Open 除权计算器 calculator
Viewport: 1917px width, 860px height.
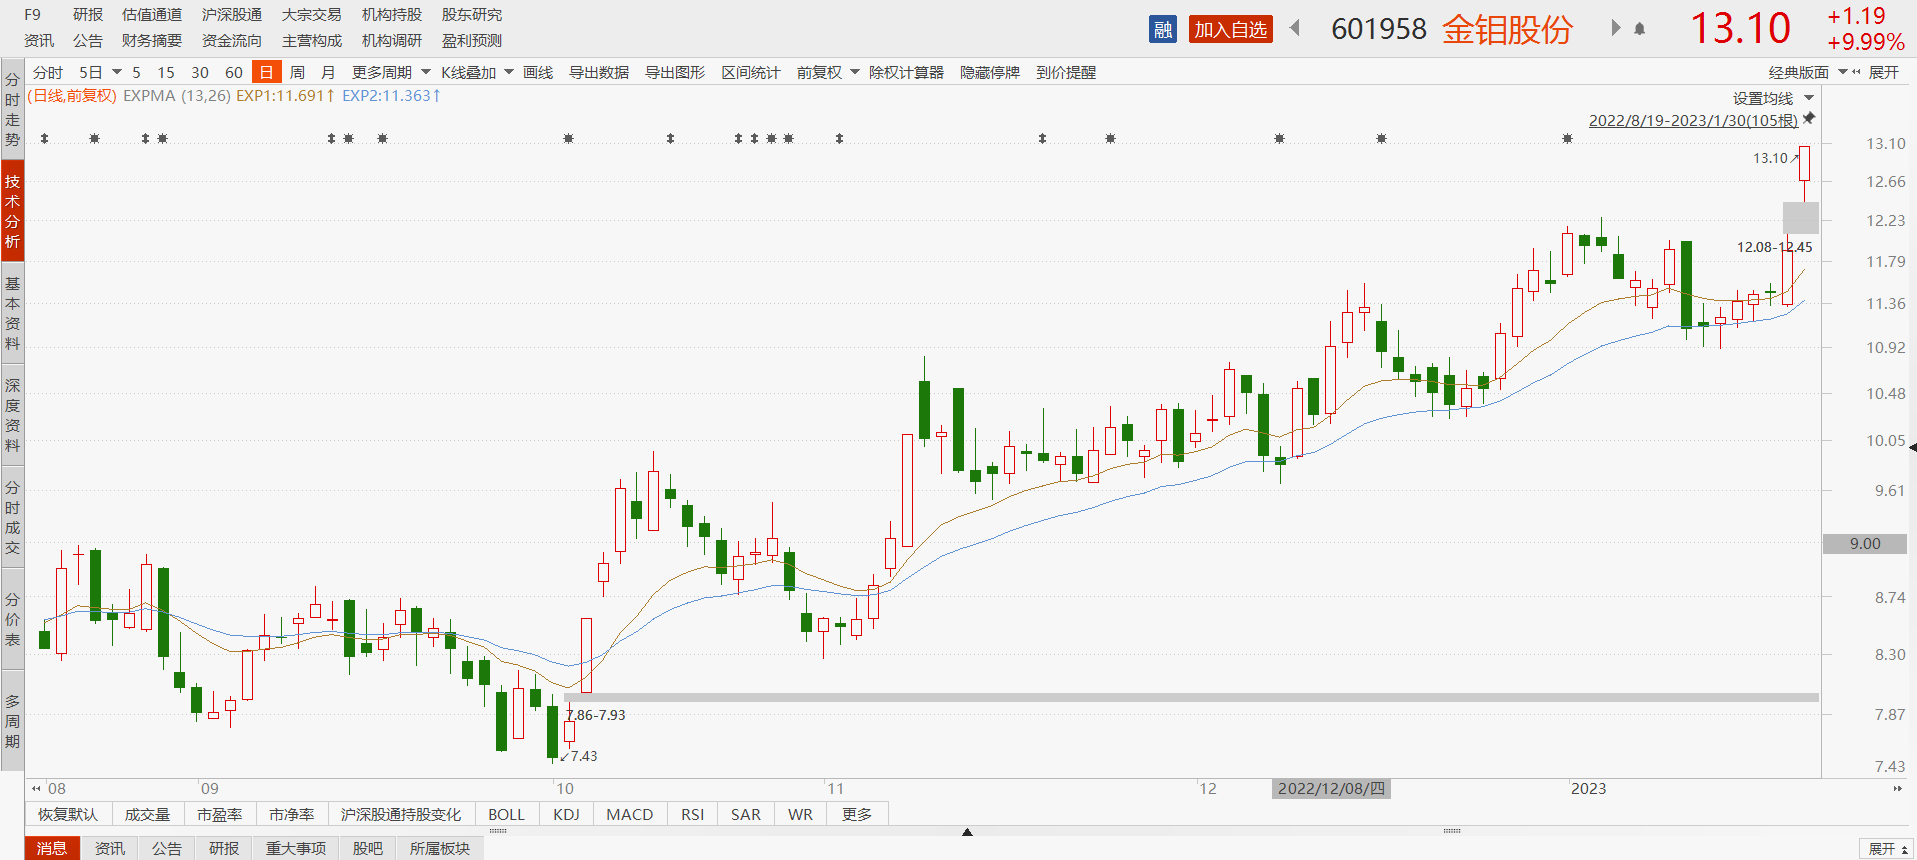[x=906, y=72]
